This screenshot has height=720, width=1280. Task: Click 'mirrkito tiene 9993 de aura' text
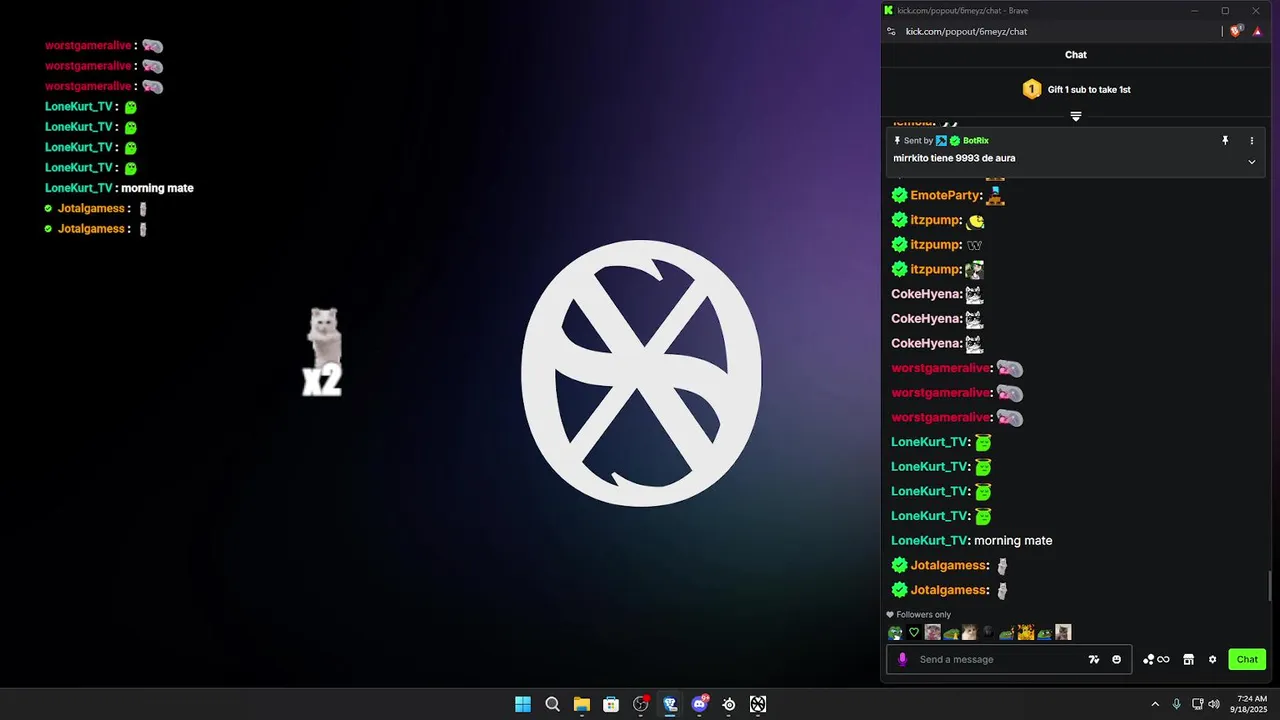coord(954,158)
